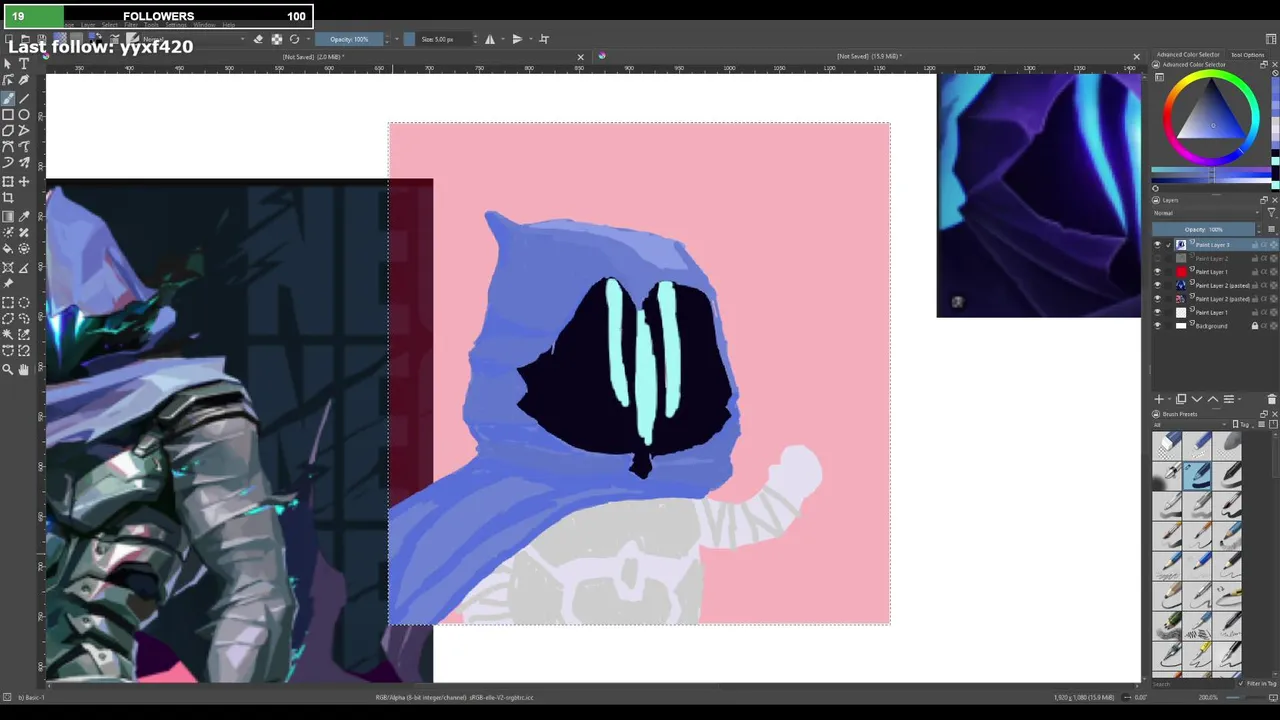The height and width of the screenshot is (720, 1280).
Task: Select Paint Layer 1 with red thumbnail
Action: [x=1214, y=272]
